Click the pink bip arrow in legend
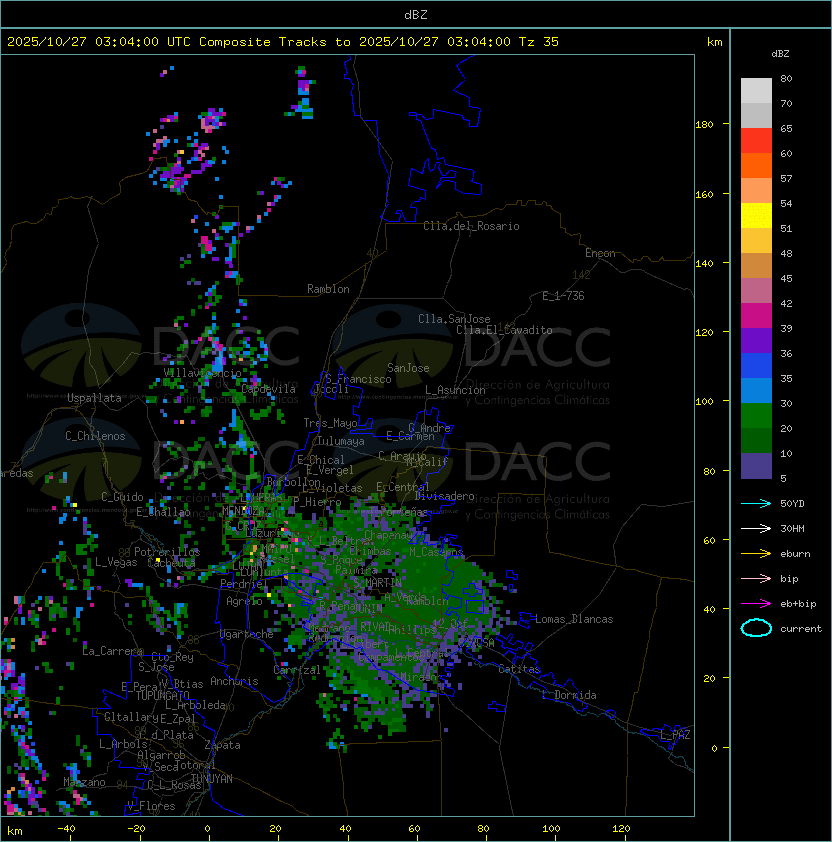Image resolution: width=832 pixels, height=842 pixels. click(756, 578)
